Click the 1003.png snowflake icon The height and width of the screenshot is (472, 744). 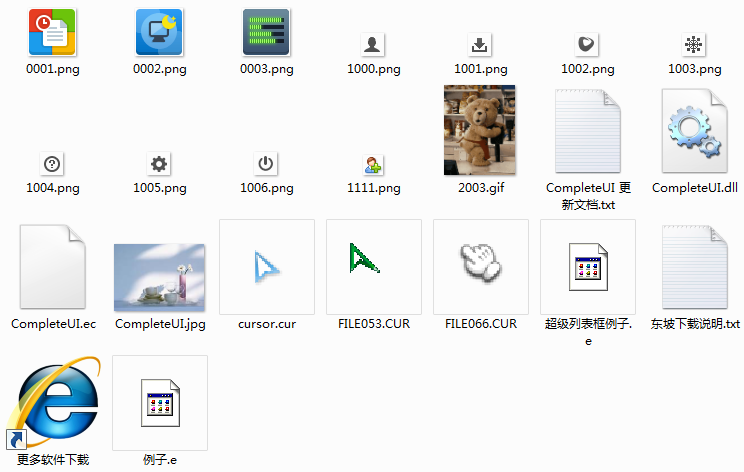point(693,45)
